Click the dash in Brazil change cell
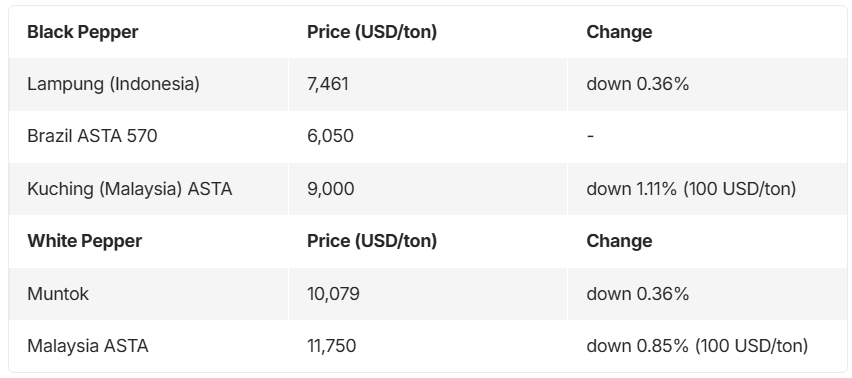 pyautogui.click(x=590, y=136)
